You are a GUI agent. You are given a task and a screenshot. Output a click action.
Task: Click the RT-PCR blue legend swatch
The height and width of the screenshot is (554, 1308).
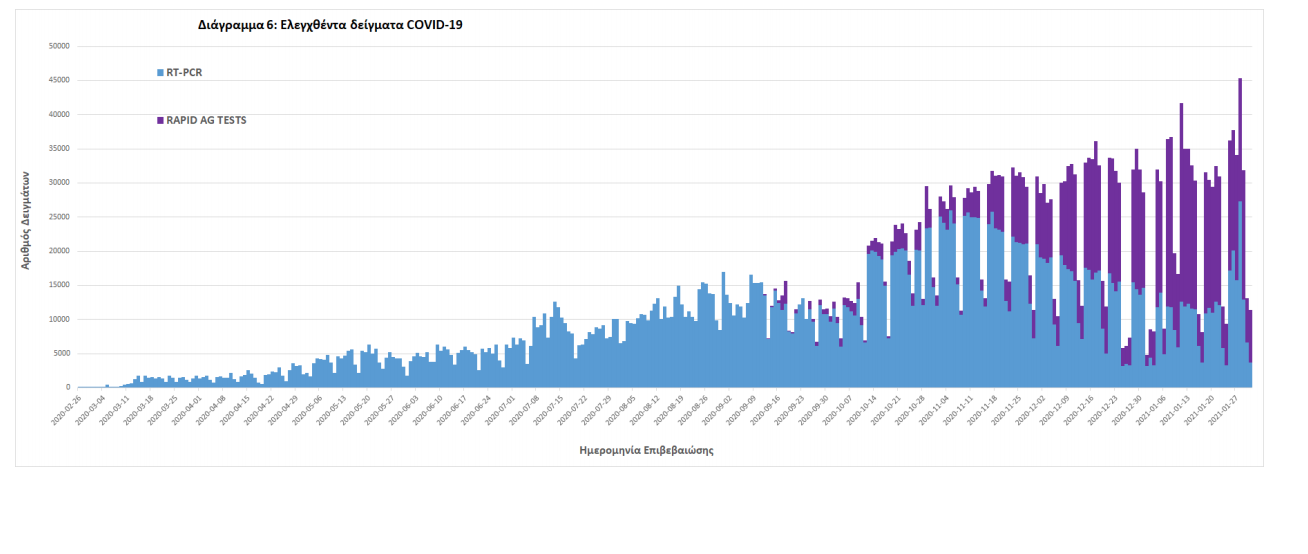point(160,72)
